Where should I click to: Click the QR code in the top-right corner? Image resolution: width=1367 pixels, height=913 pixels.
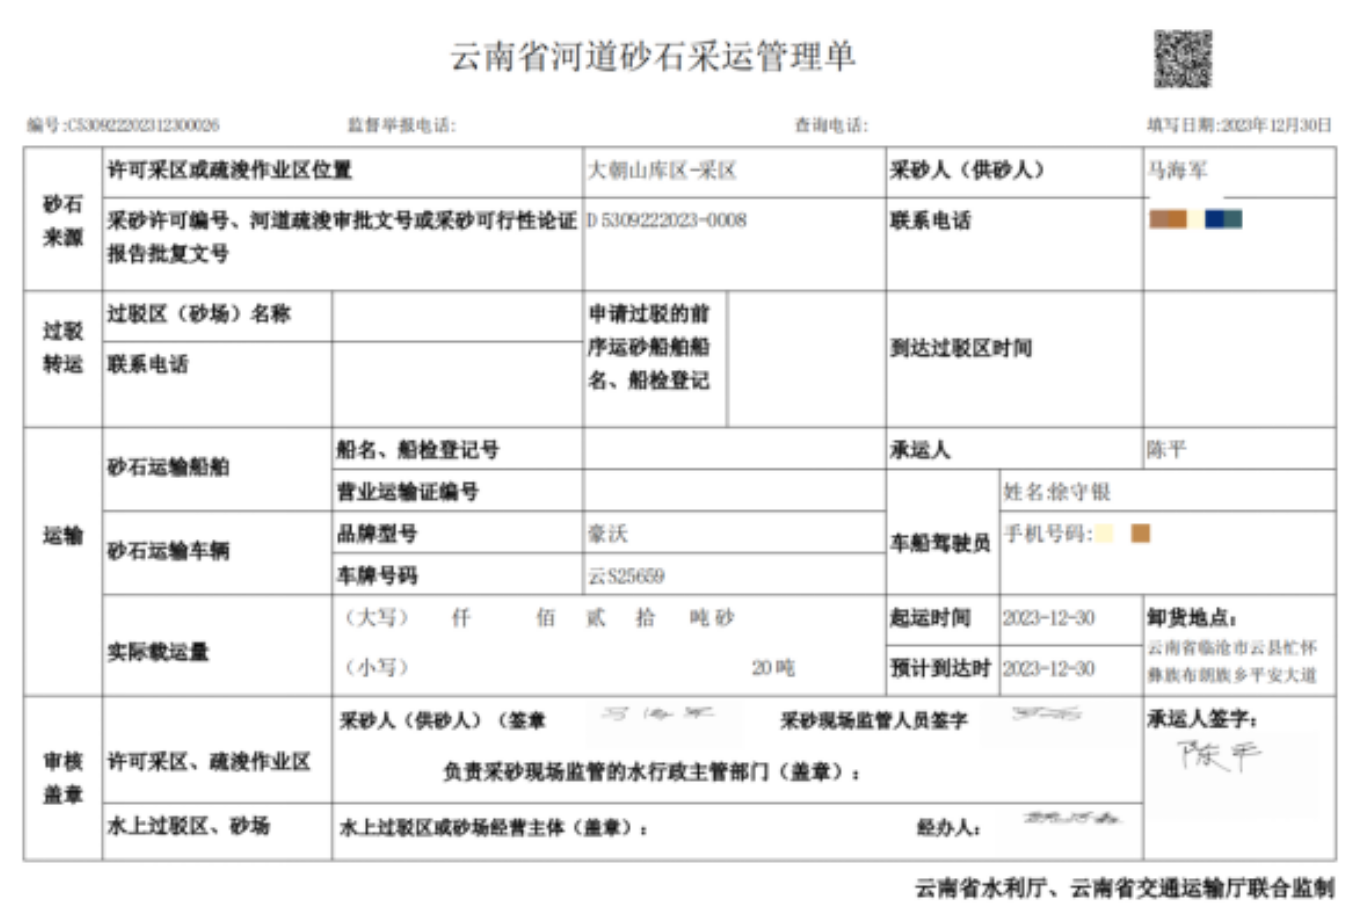coord(1183,59)
